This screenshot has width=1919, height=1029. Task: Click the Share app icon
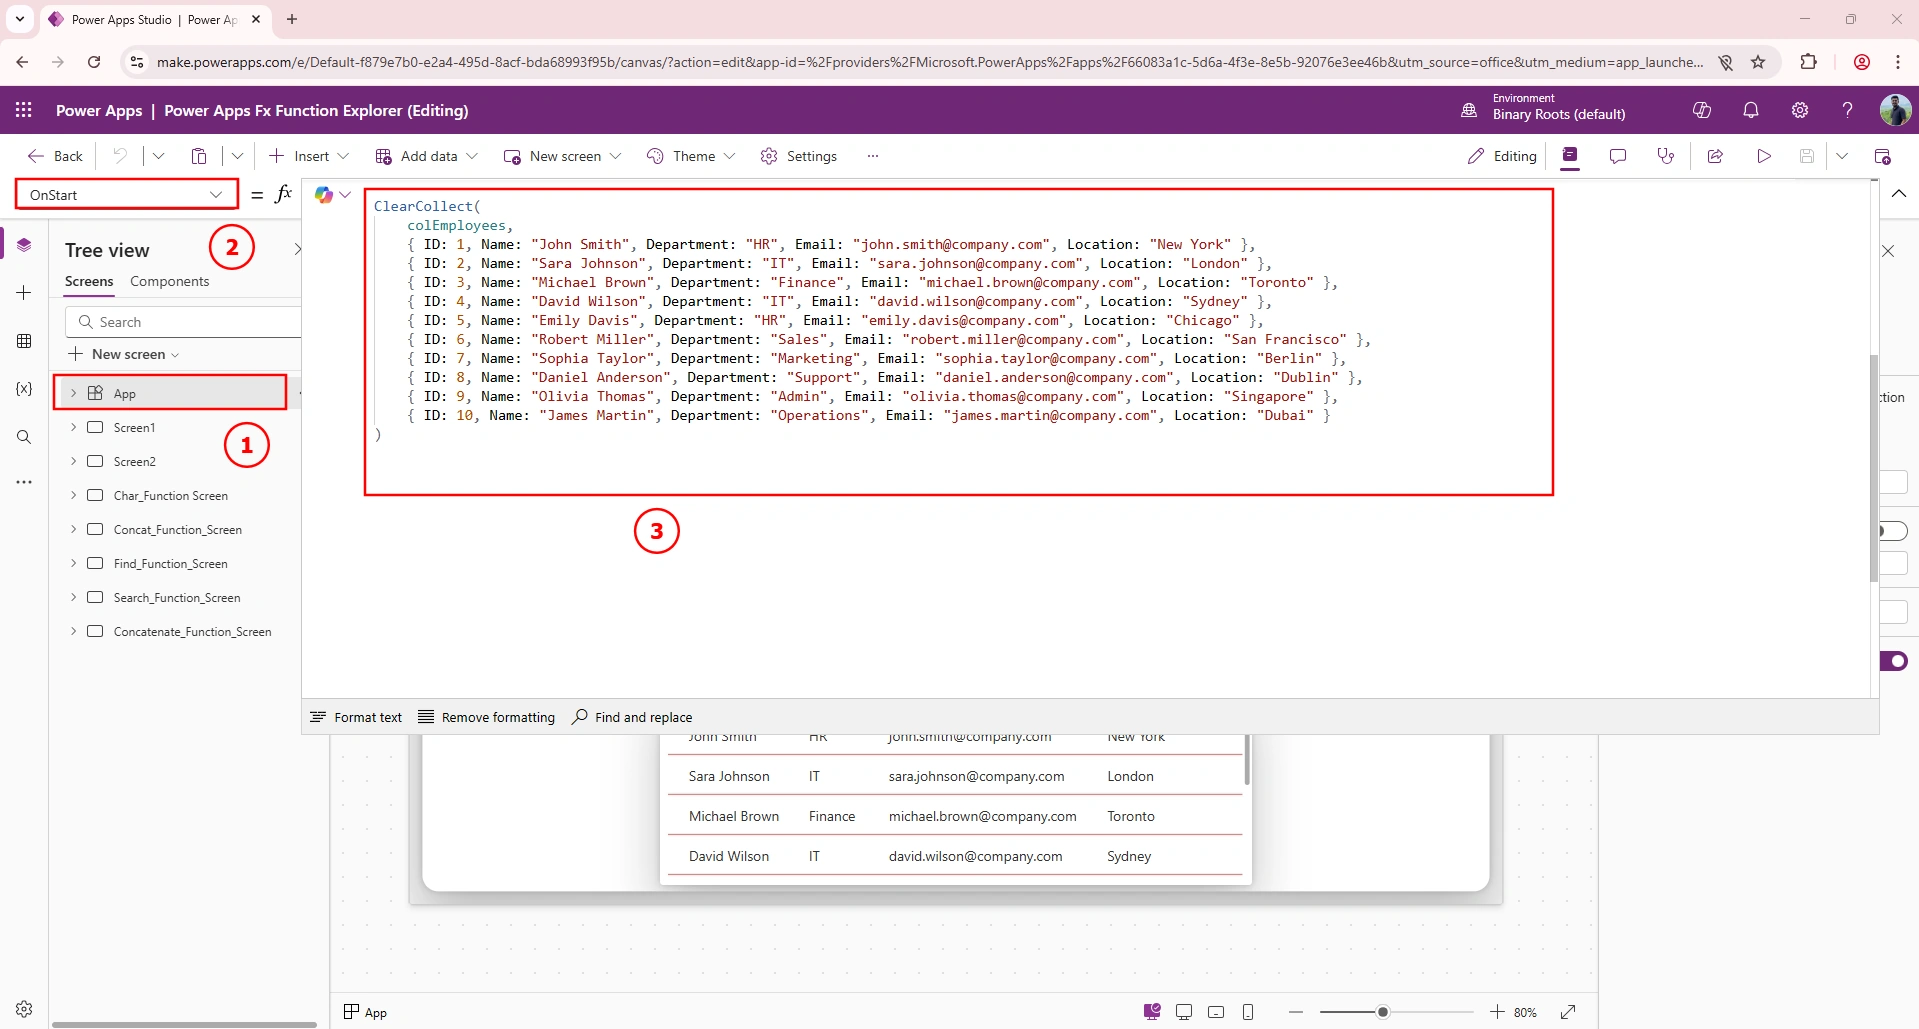pos(1715,156)
